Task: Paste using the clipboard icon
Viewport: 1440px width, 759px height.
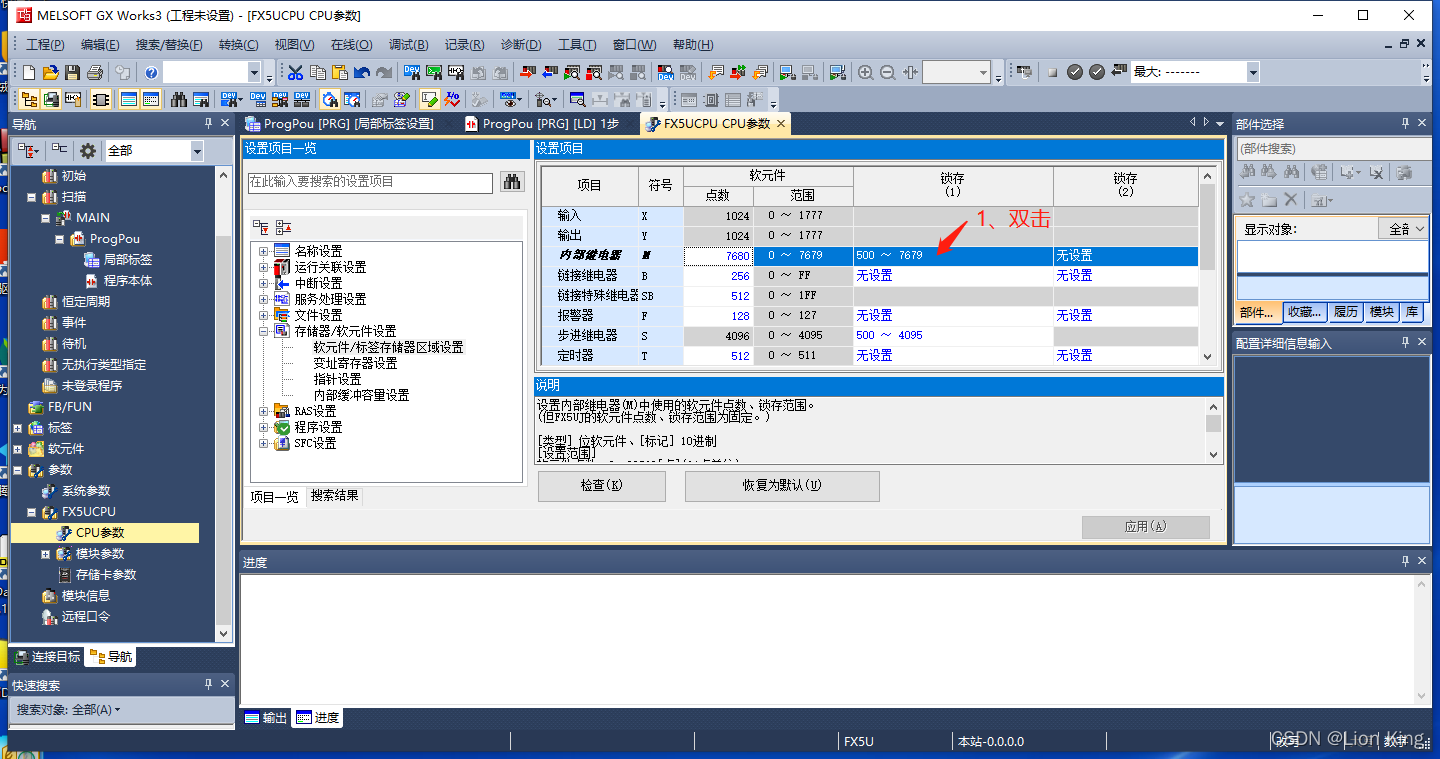Action: [x=339, y=72]
